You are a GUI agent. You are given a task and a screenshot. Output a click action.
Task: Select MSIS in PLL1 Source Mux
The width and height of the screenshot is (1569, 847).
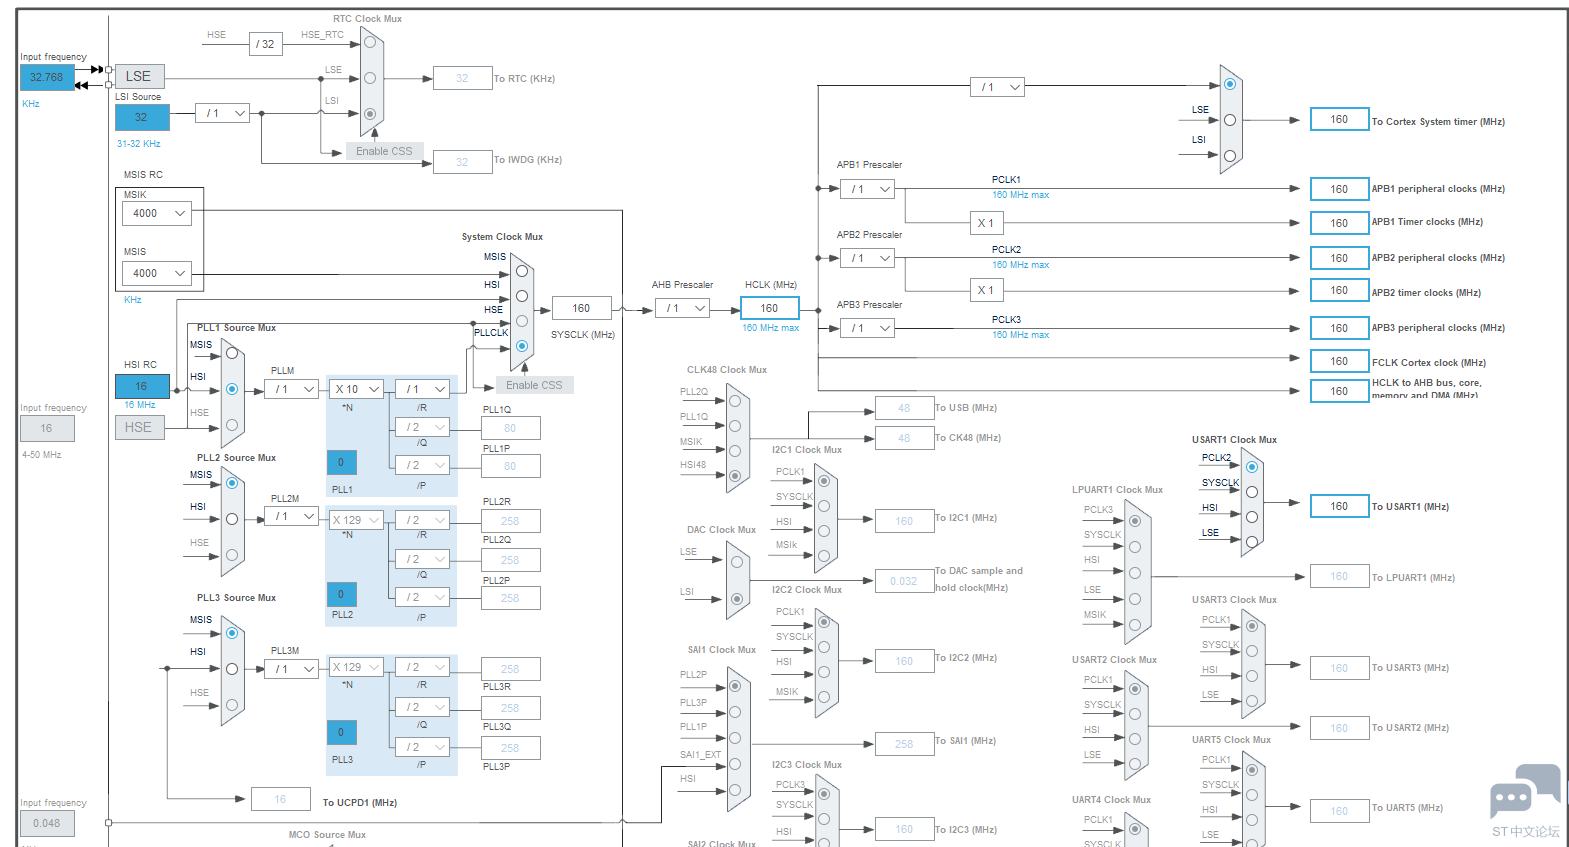pos(232,353)
